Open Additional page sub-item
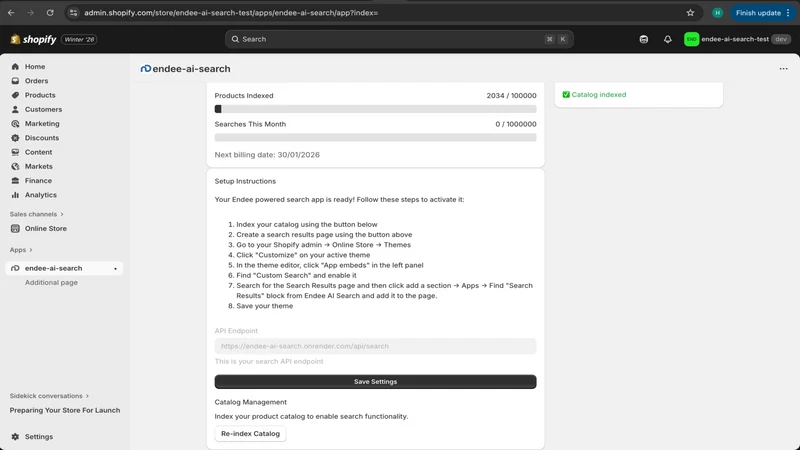The width and height of the screenshot is (800, 450). pyautogui.click(x=51, y=283)
